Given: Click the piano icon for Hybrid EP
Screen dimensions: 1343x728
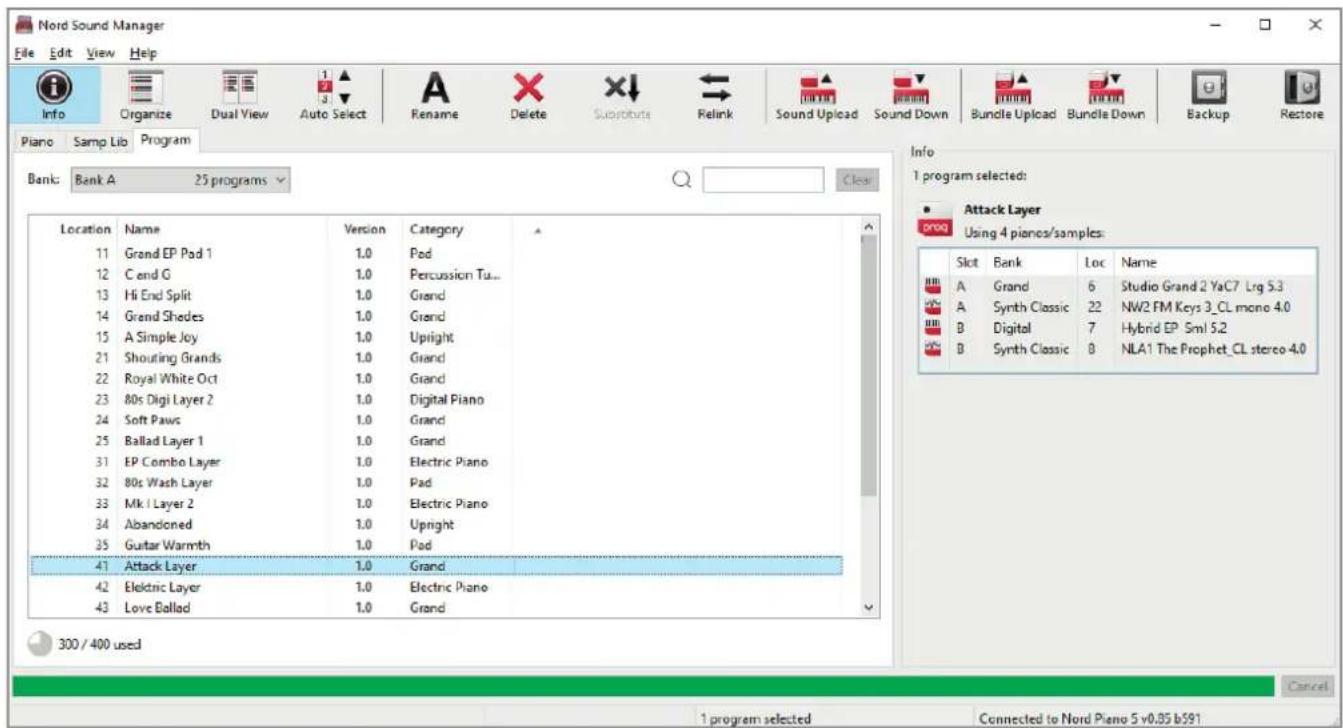Looking at the screenshot, I should (x=935, y=327).
